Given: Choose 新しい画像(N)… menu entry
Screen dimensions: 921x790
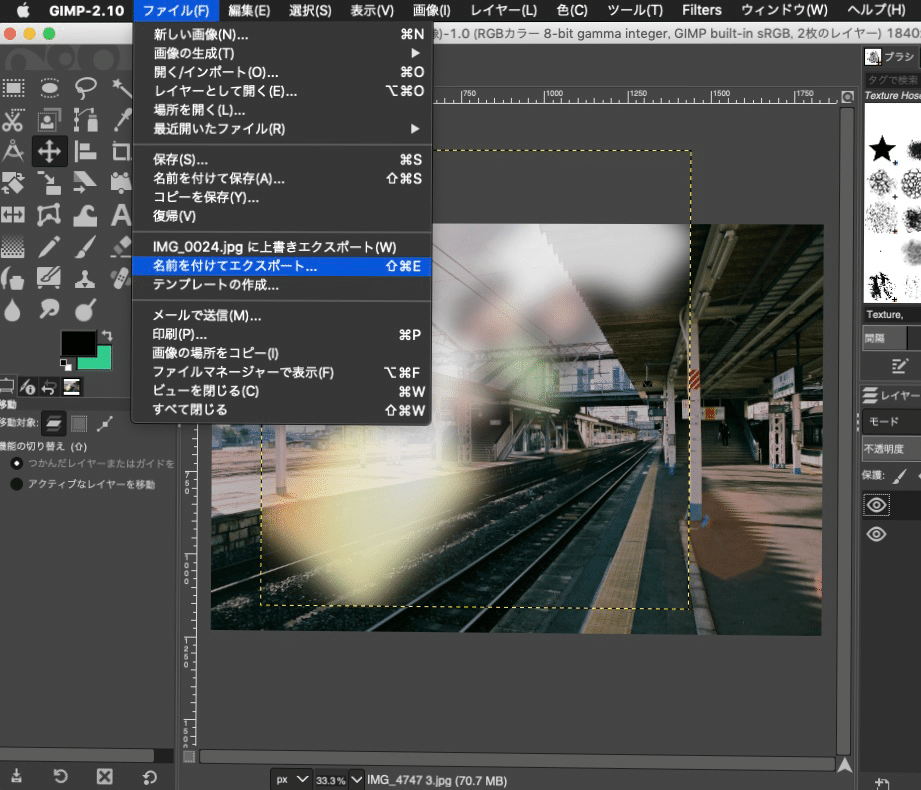Looking at the screenshot, I should [x=283, y=35].
